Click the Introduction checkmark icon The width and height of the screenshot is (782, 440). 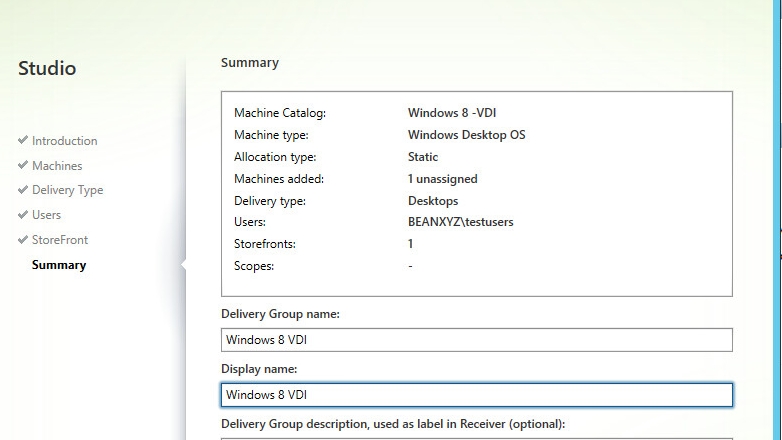(22, 140)
